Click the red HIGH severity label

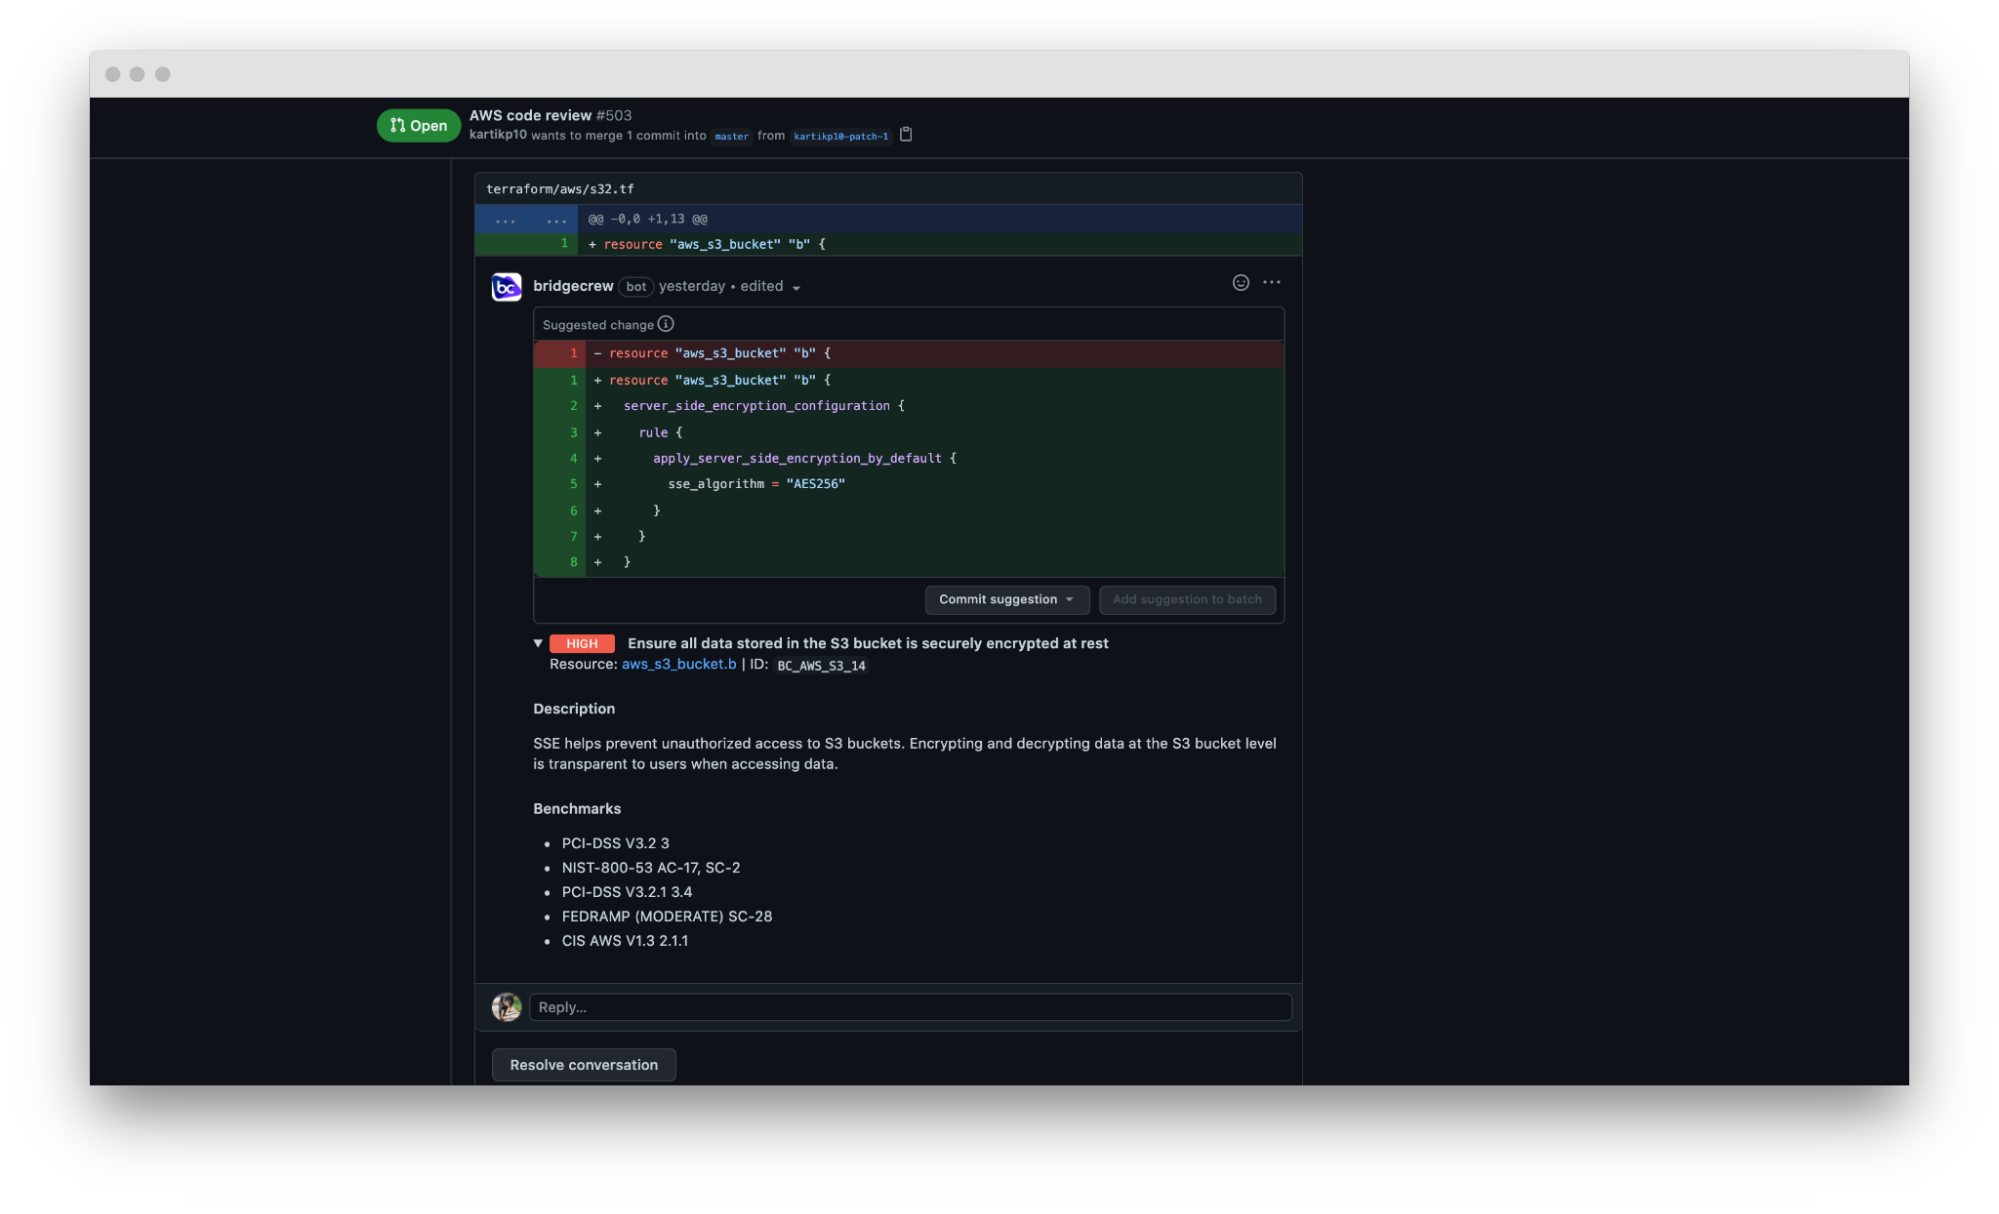coord(581,643)
